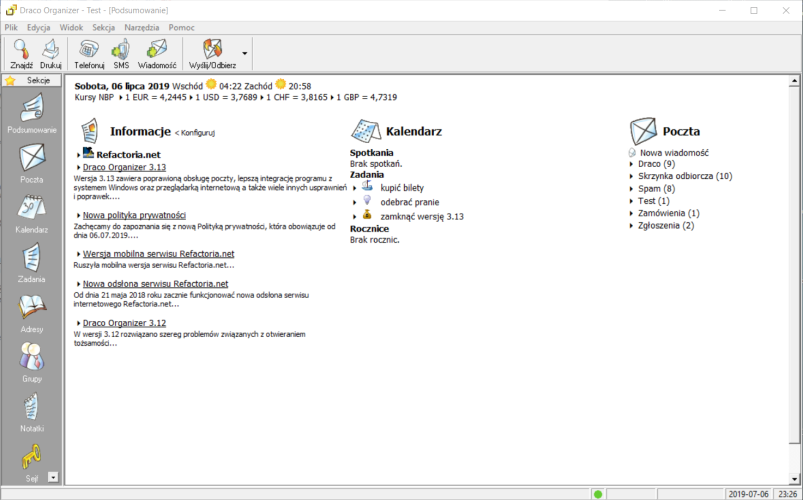Click the 1 CHF = 3,8165 rate
803x500 pixels.
pyautogui.click(x=297, y=97)
